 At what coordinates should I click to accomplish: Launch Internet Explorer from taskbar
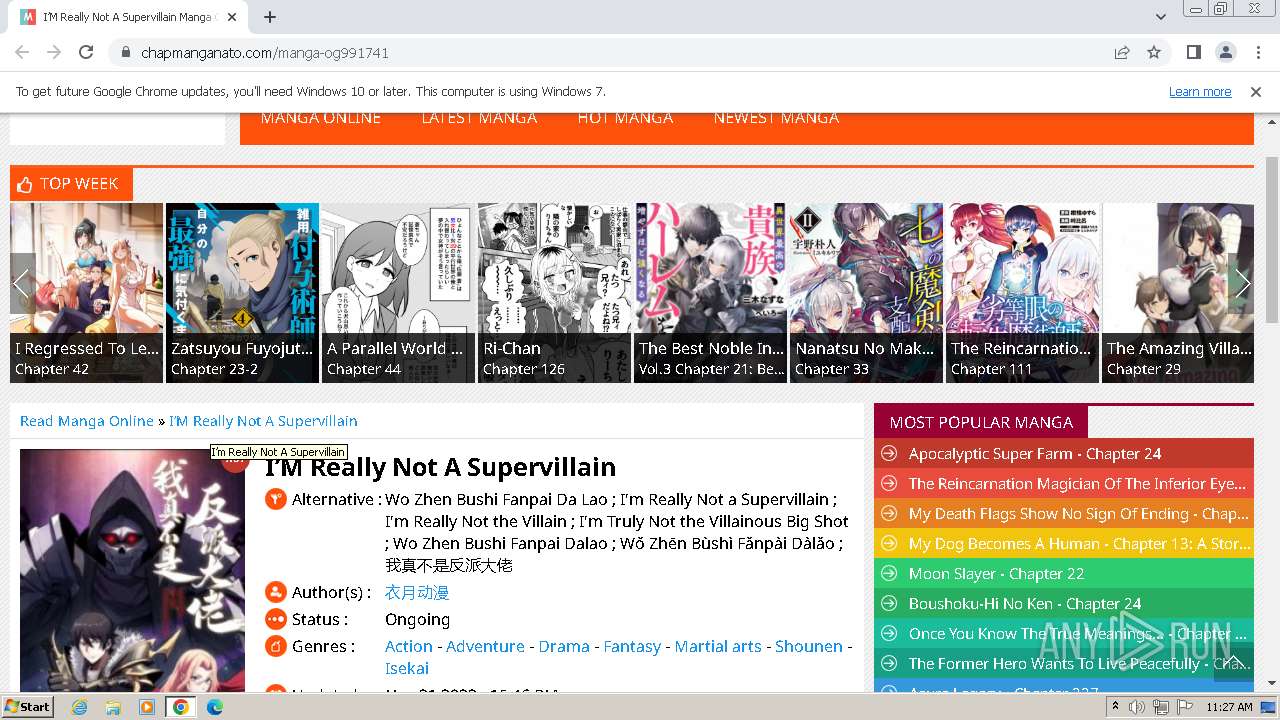tap(79, 707)
